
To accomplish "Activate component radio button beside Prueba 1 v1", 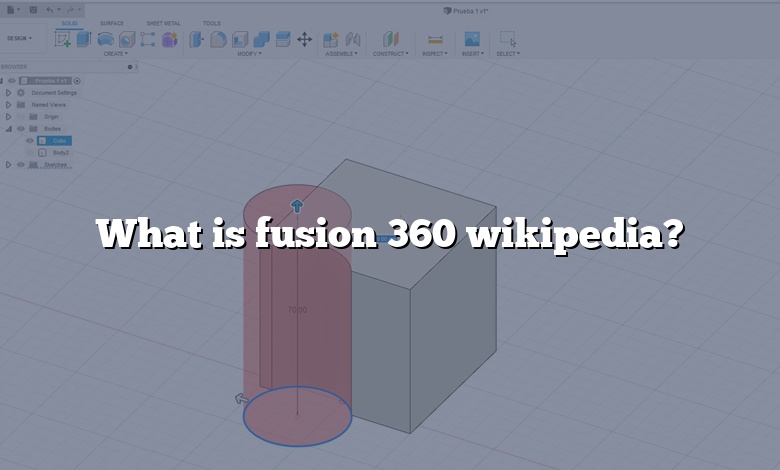I will point(77,81).
